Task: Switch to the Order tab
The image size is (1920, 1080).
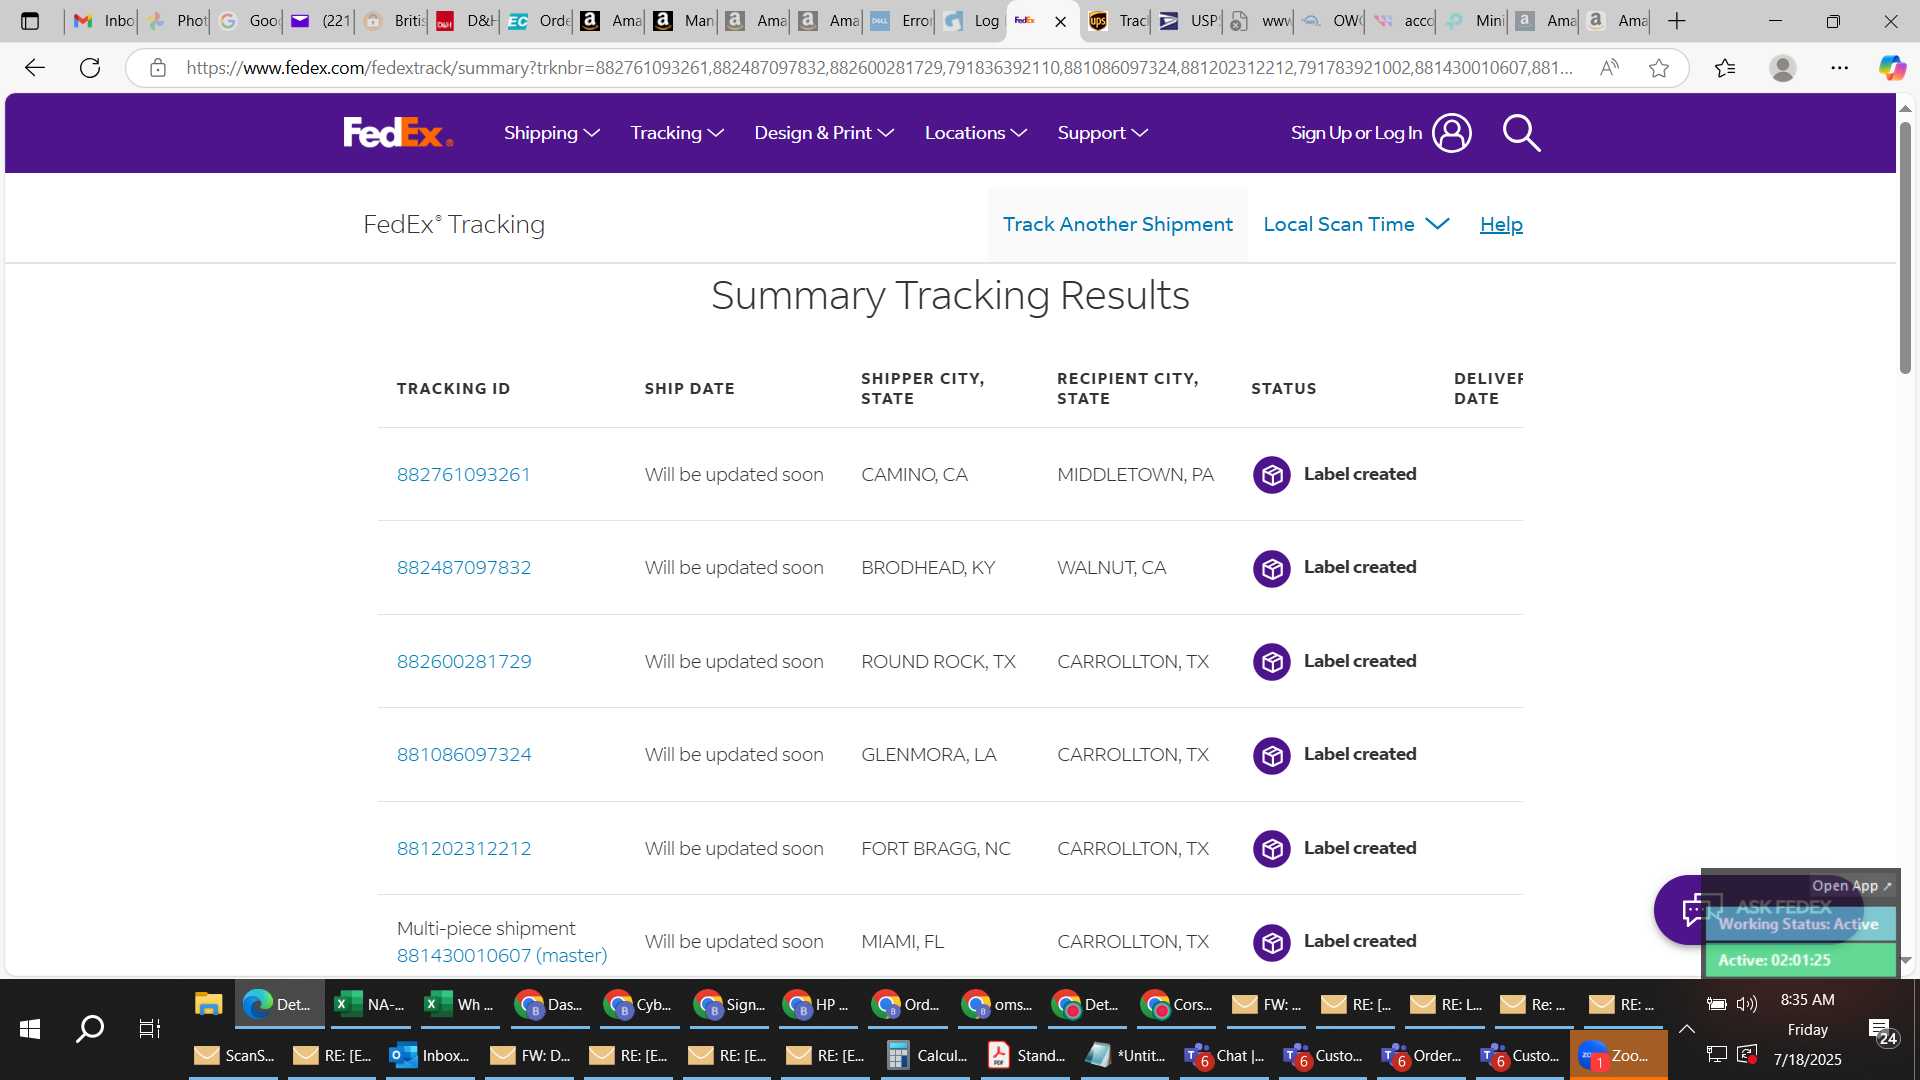Action: coord(539,21)
